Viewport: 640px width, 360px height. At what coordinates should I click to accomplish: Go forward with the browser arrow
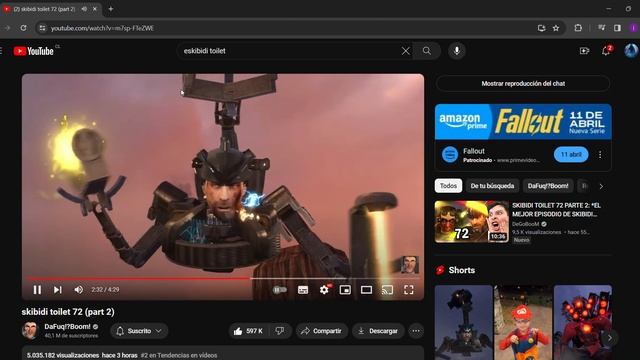(x=7, y=28)
